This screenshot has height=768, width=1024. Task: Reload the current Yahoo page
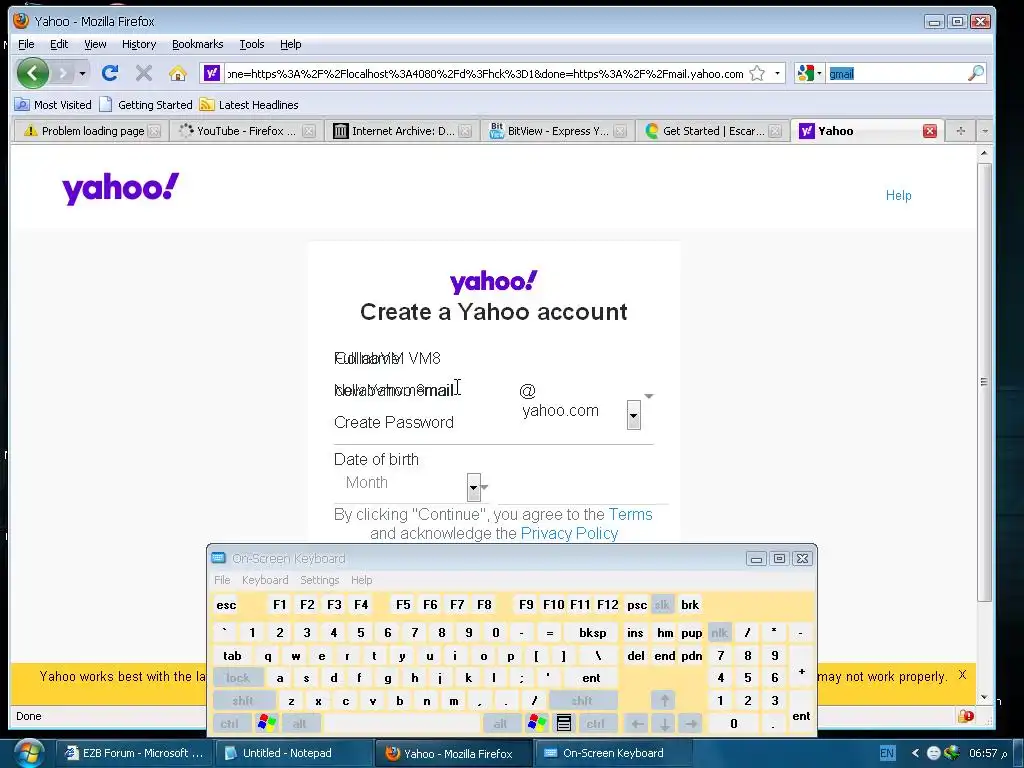(x=110, y=73)
